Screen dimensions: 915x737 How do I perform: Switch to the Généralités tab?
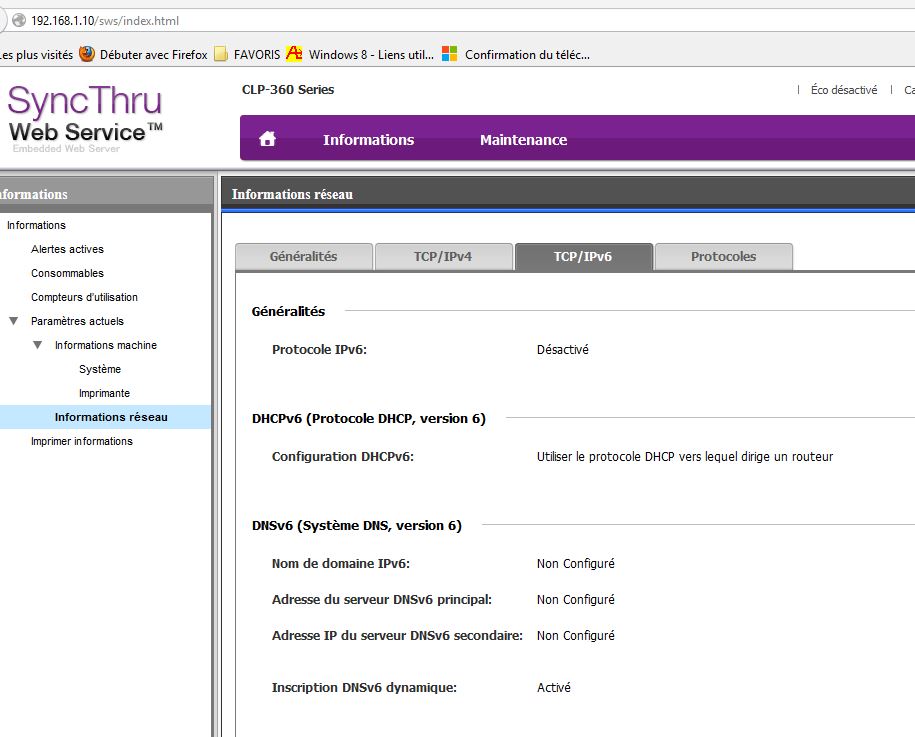click(303, 257)
